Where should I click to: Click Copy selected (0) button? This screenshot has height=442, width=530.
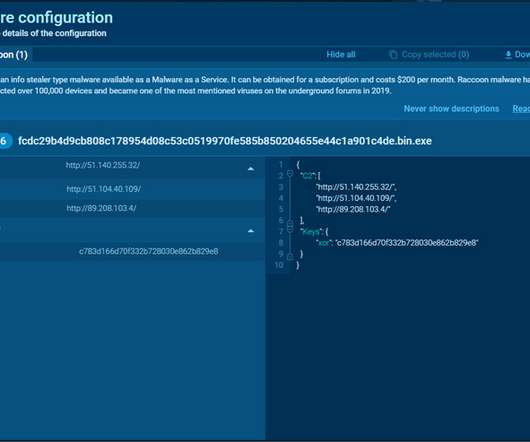[x=429, y=54]
